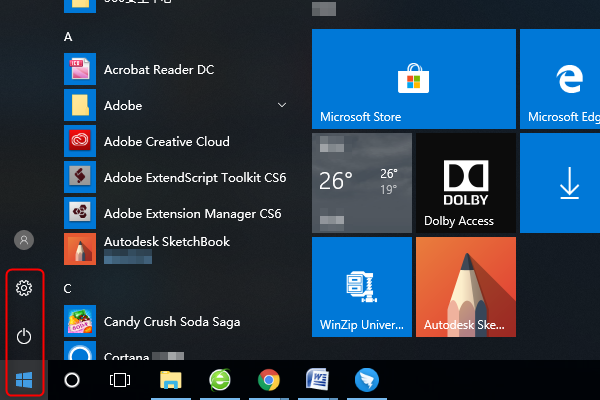Click the Windows Start button
The image size is (600, 400).
(x=25, y=380)
